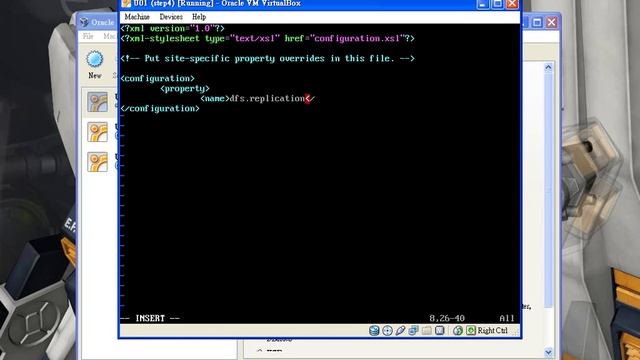Click the <property> tag line
Viewport: 640px width, 360px height.
[185, 89]
